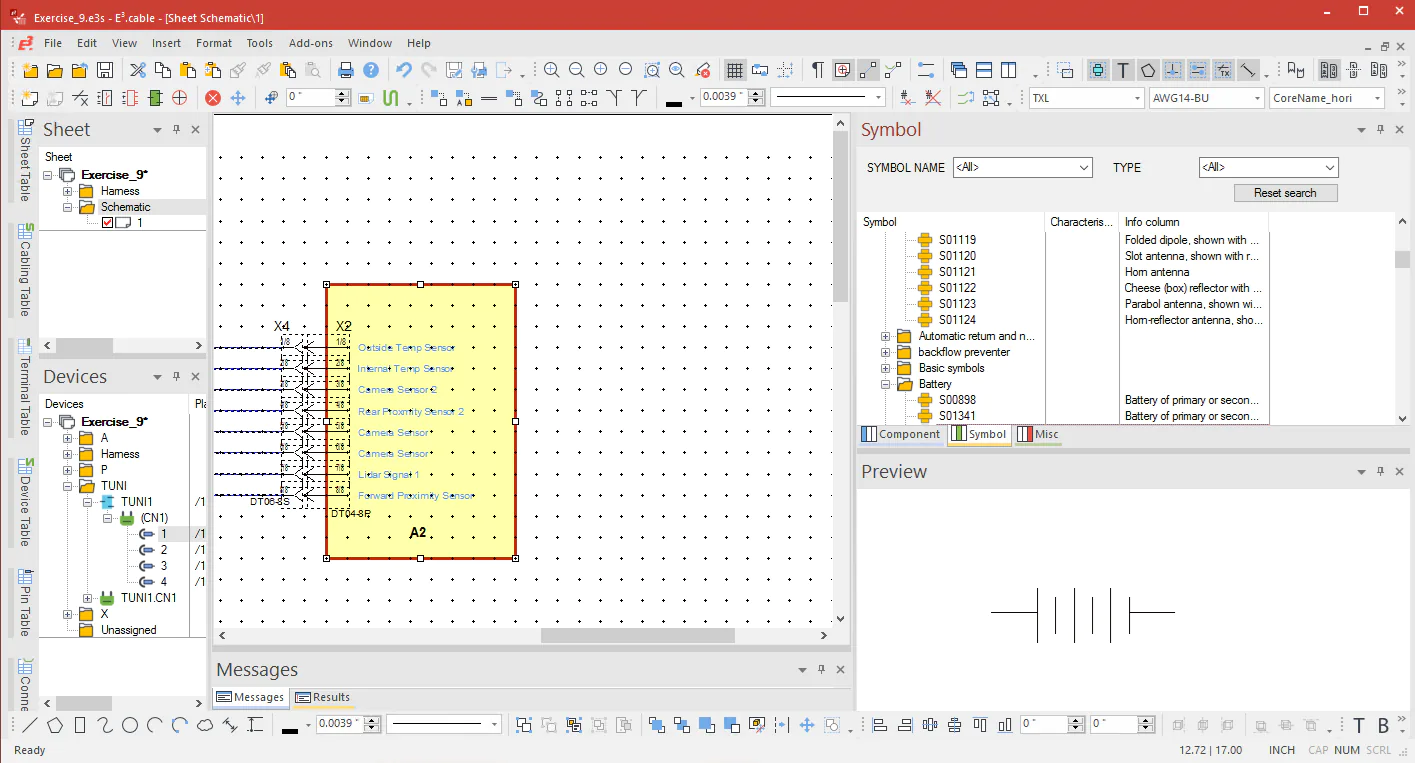The width and height of the screenshot is (1415, 763).
Task: Switch to the Component tab
Action: tap(901, 435)
